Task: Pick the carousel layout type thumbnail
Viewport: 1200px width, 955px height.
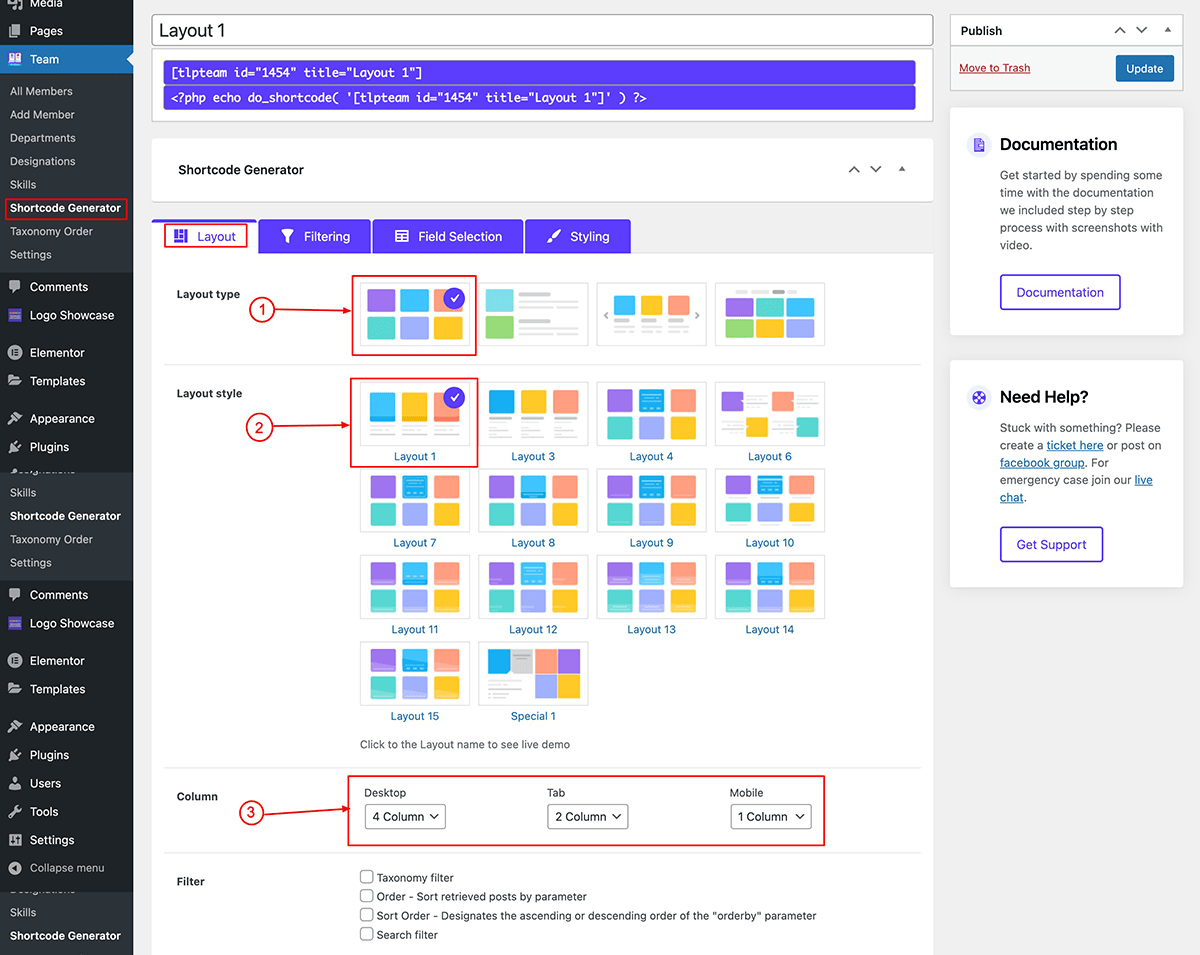Action: (x=652, y=314)
